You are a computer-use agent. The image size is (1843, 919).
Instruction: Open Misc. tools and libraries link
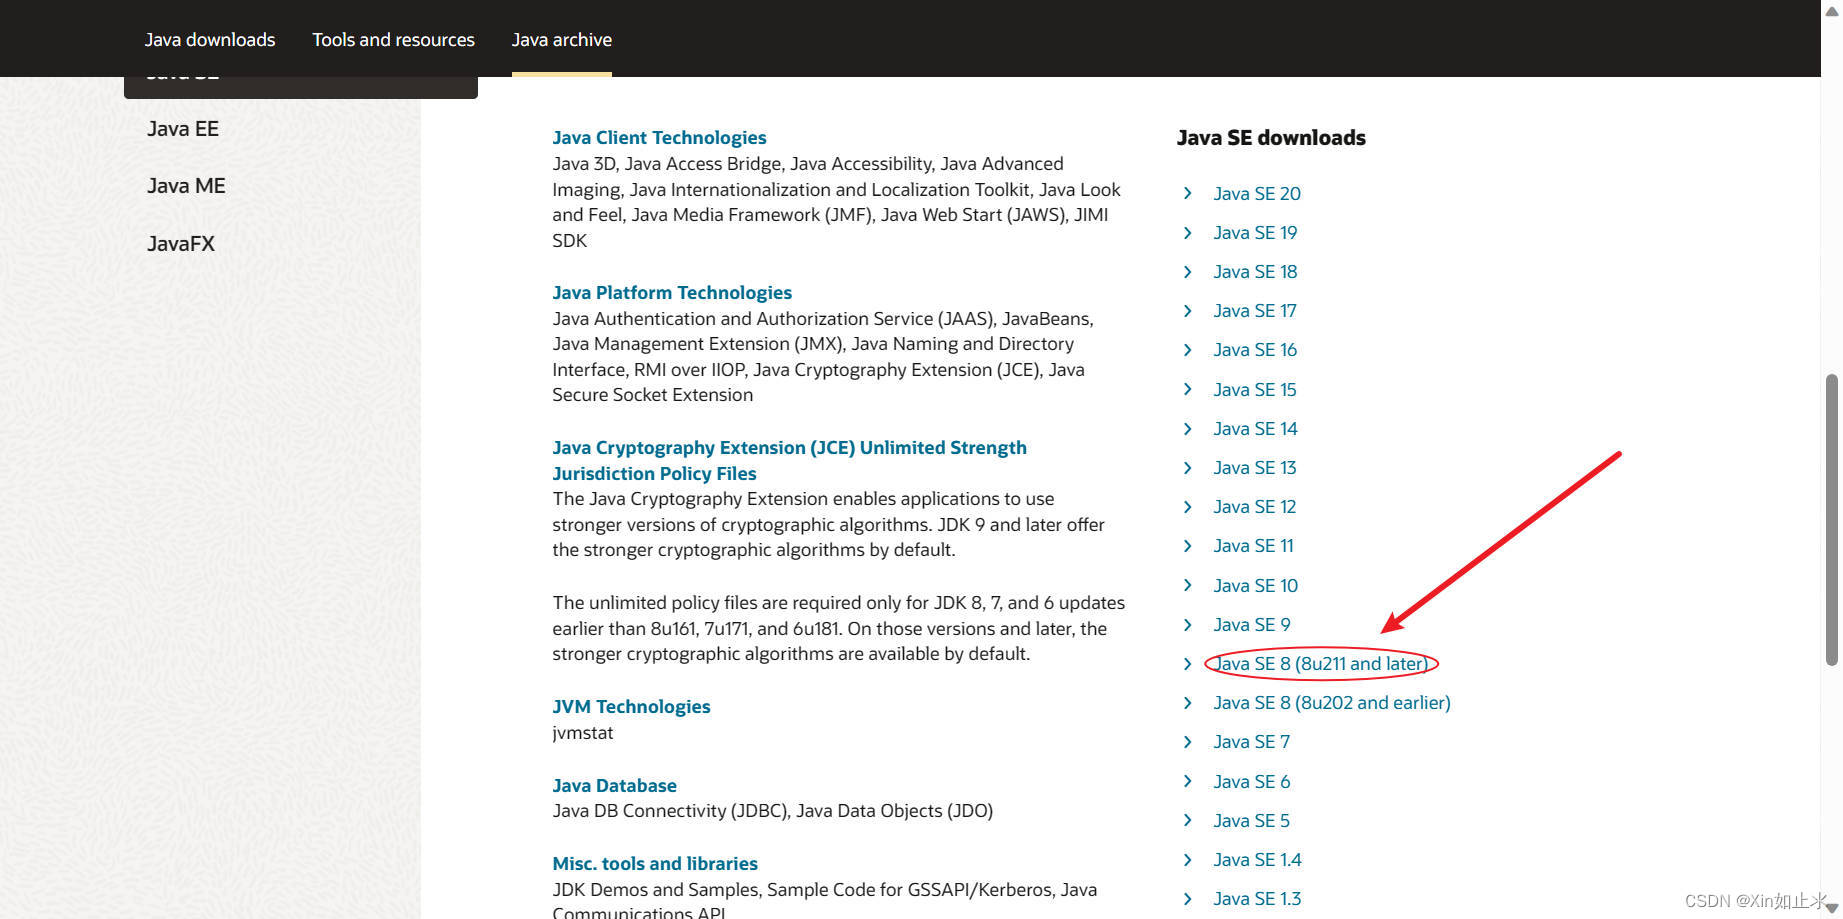[655, 864]
